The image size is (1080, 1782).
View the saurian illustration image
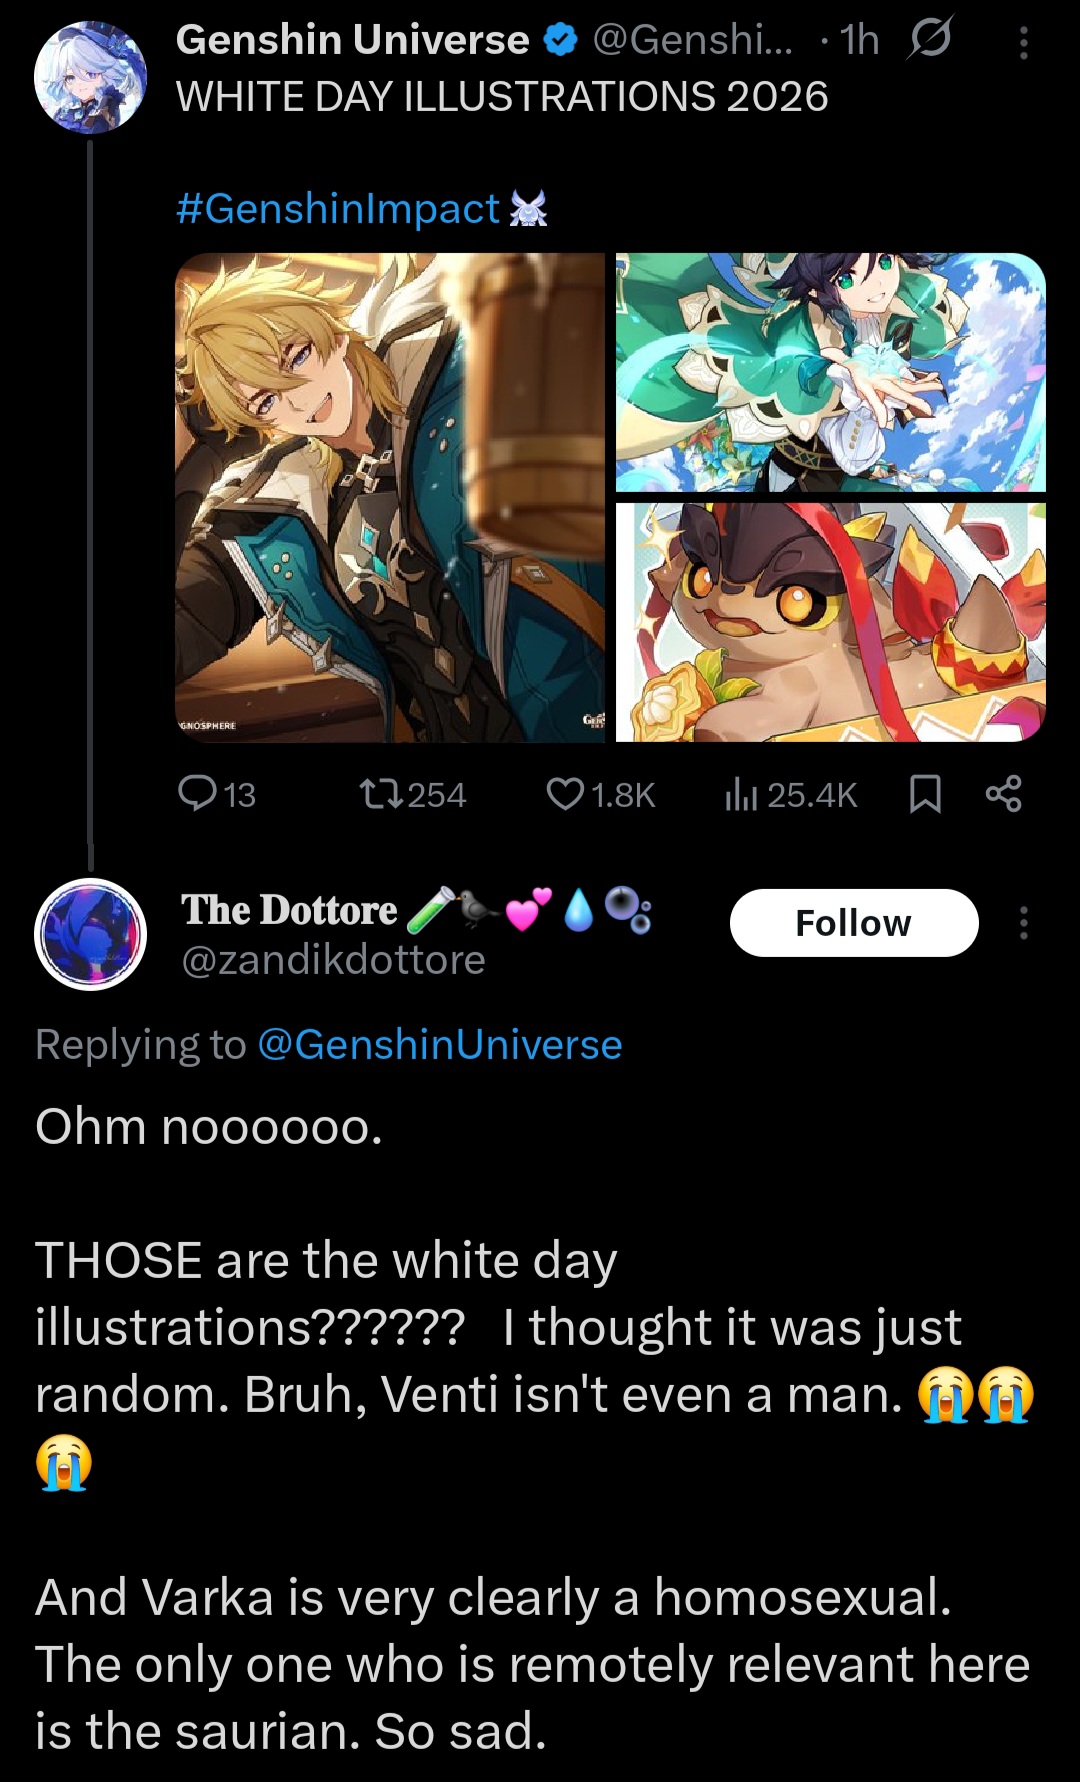831,622
